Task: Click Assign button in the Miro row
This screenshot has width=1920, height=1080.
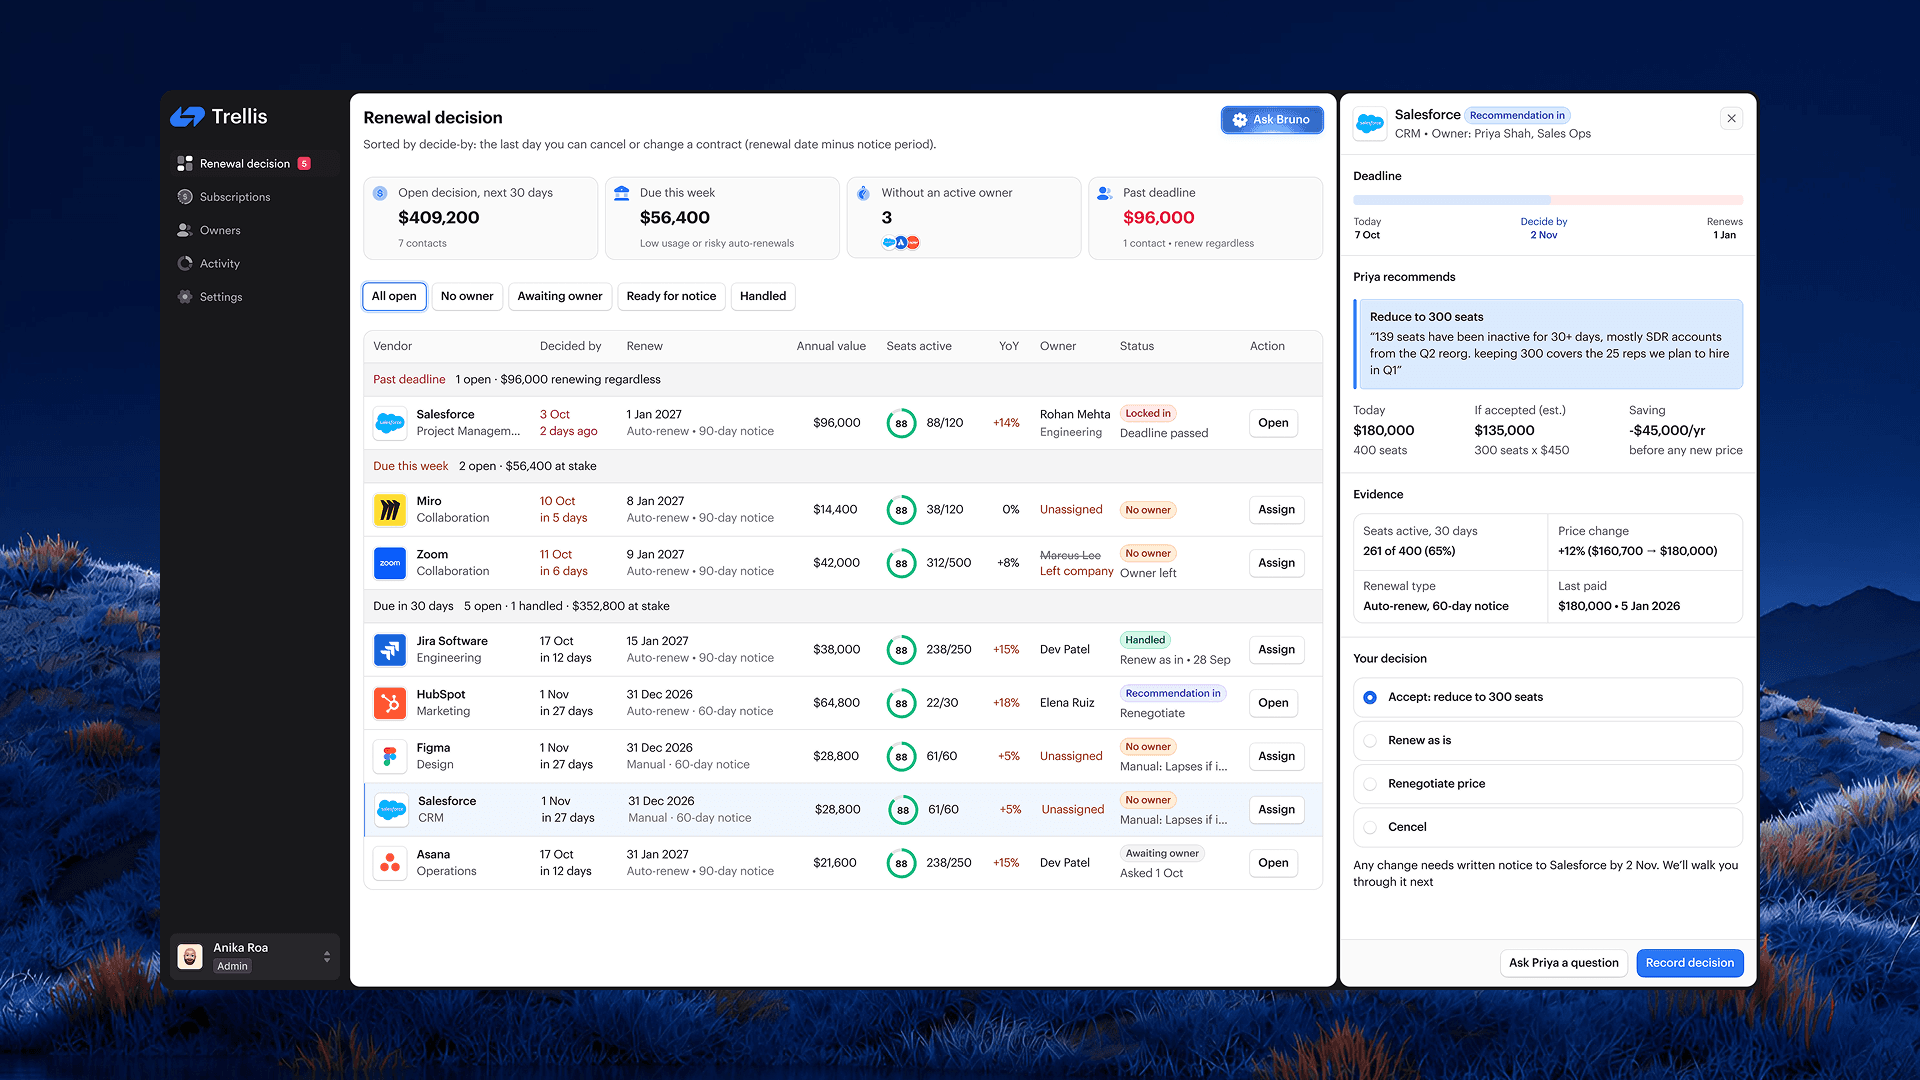Action: tap(1276, 510)
